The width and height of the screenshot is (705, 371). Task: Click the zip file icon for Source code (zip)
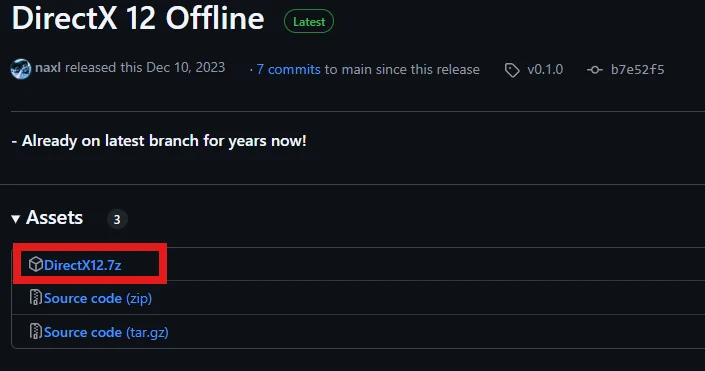click(35, 297)
